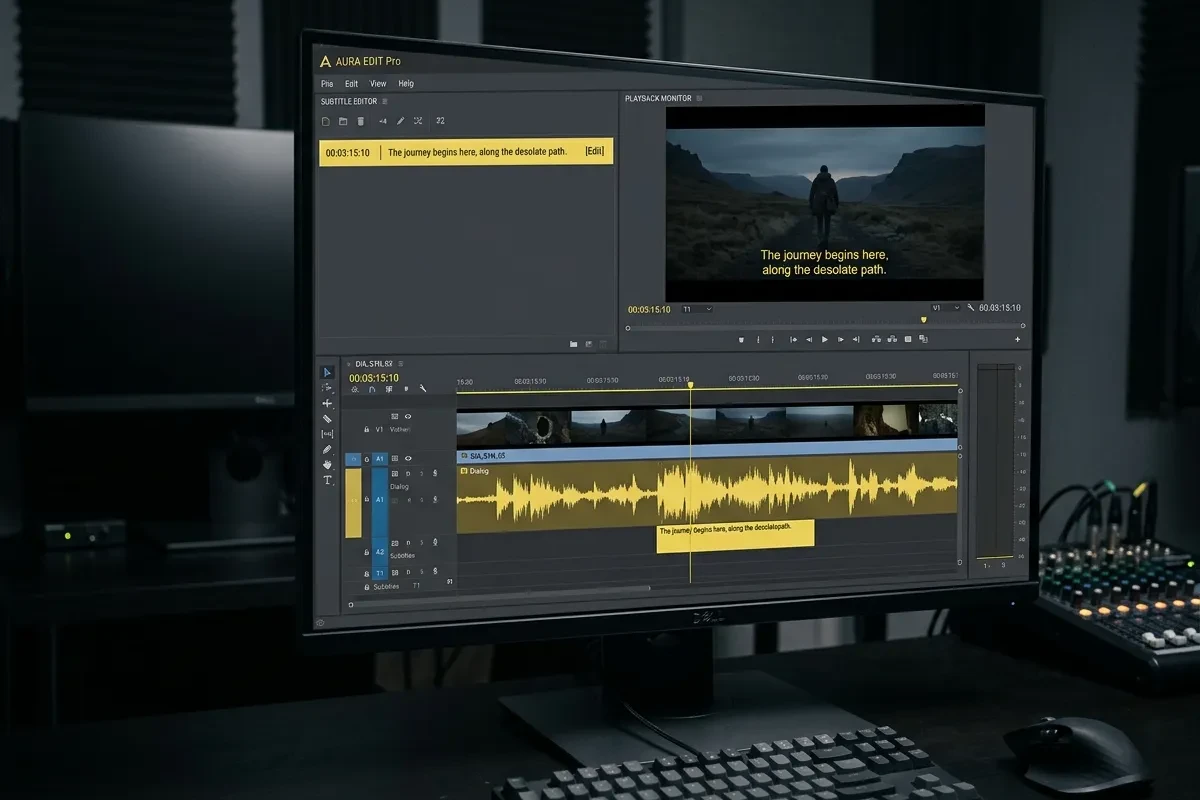Viewport: 1200px width, 800px height.
Task: Step forward one frame
Action: [841, 340]
